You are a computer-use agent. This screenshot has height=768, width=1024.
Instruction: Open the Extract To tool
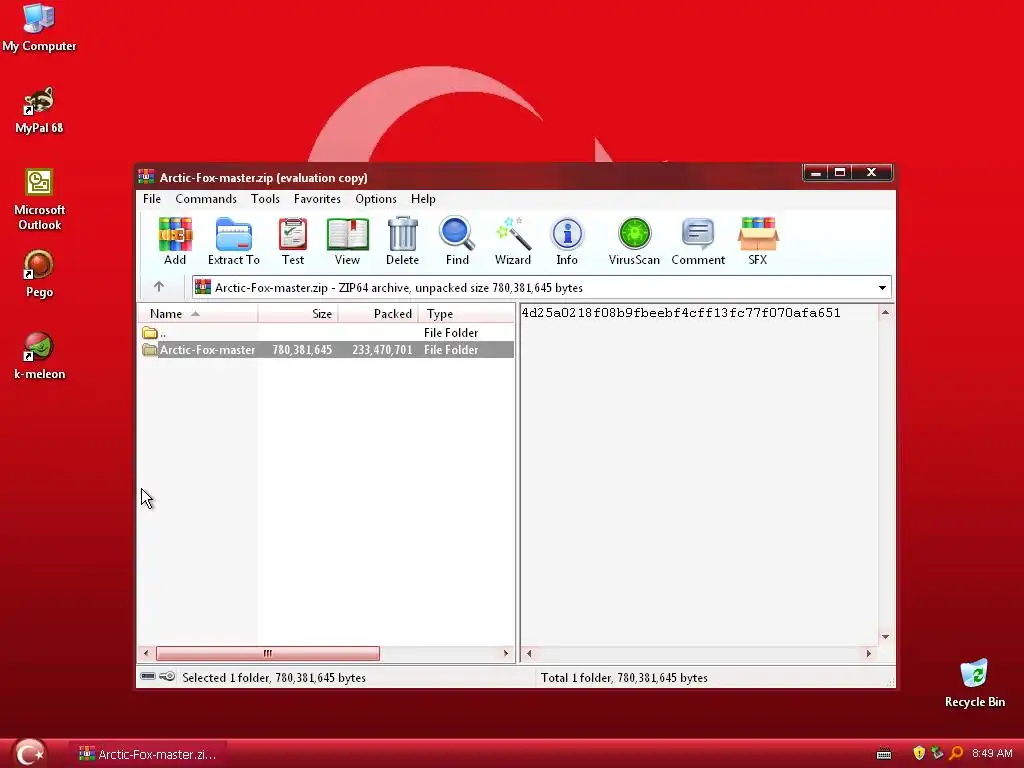pyautogui.click(x=234, y=241)
